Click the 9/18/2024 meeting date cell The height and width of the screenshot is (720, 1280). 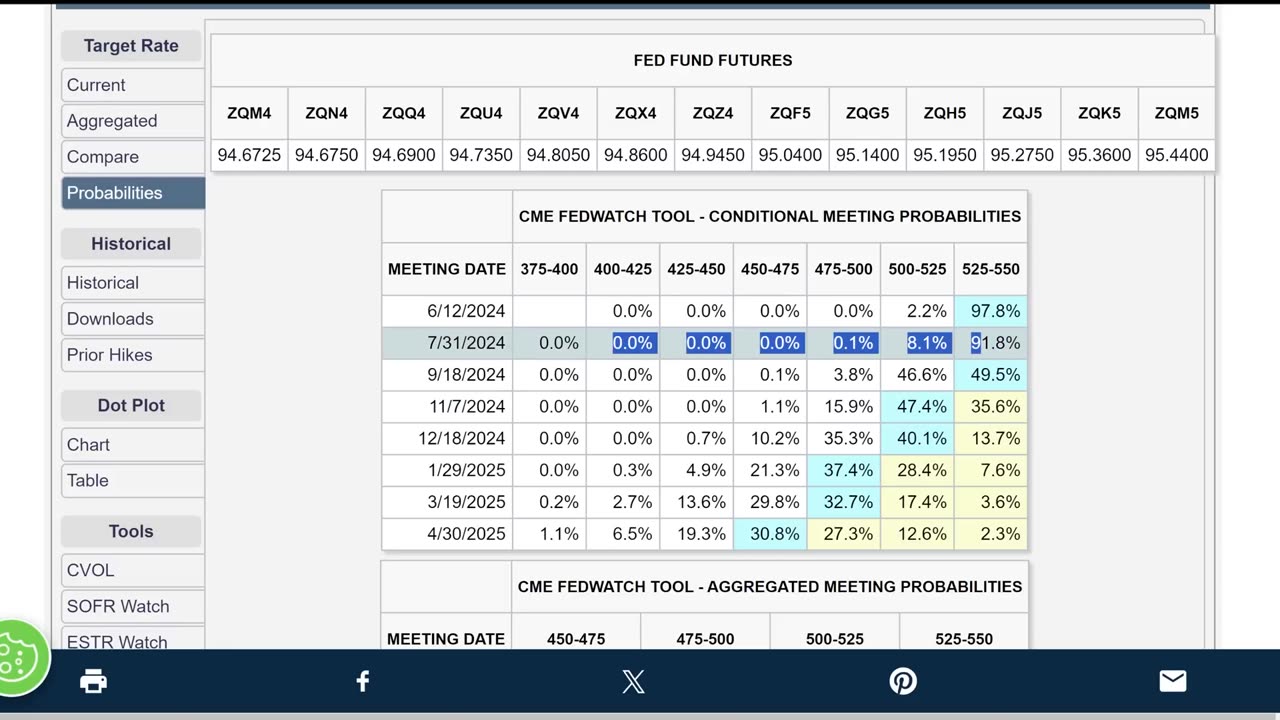point(447,375)
